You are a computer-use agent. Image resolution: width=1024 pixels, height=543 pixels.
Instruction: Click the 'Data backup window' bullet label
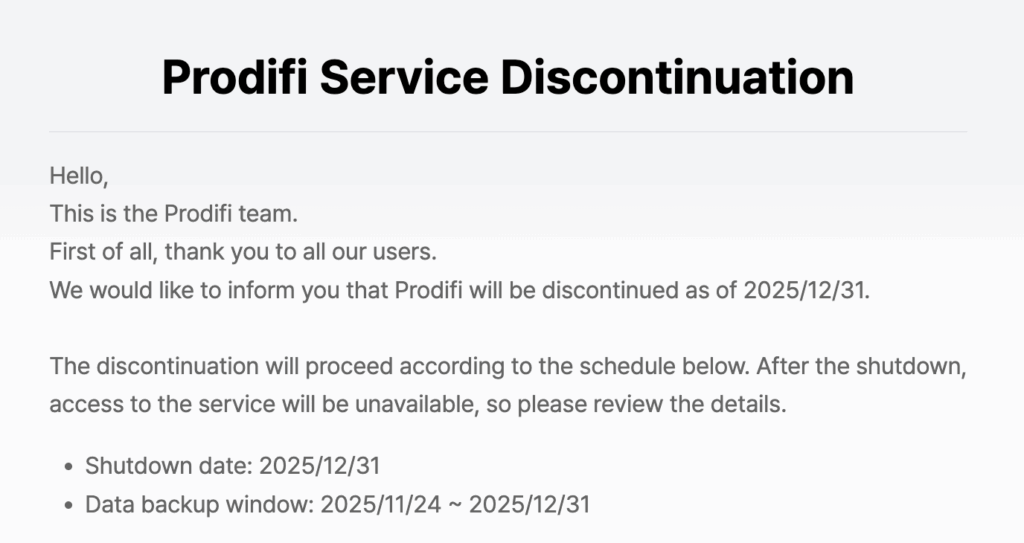[x=199, y=504]
